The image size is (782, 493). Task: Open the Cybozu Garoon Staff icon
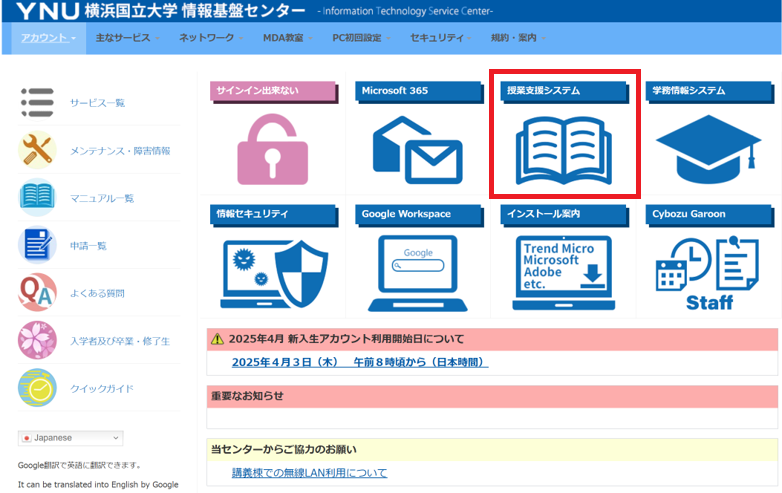pyautogui.click(x=709, y=273)
